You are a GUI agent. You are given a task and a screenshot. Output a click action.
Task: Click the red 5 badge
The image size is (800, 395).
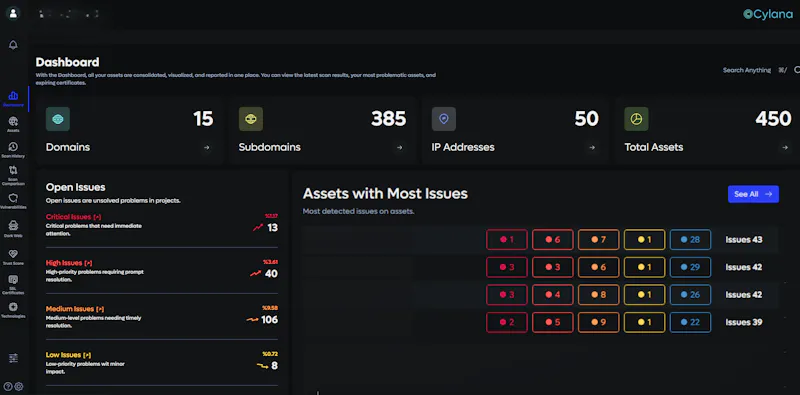(553, 322)
